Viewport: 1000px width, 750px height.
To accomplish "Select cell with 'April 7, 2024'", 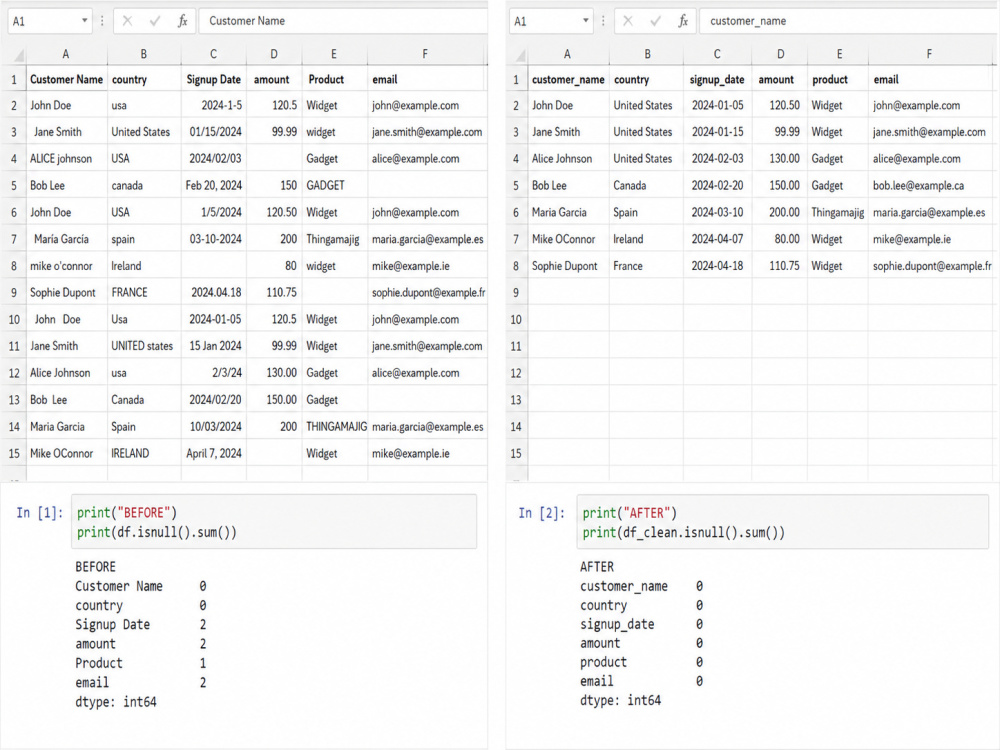I will [214, 453].
